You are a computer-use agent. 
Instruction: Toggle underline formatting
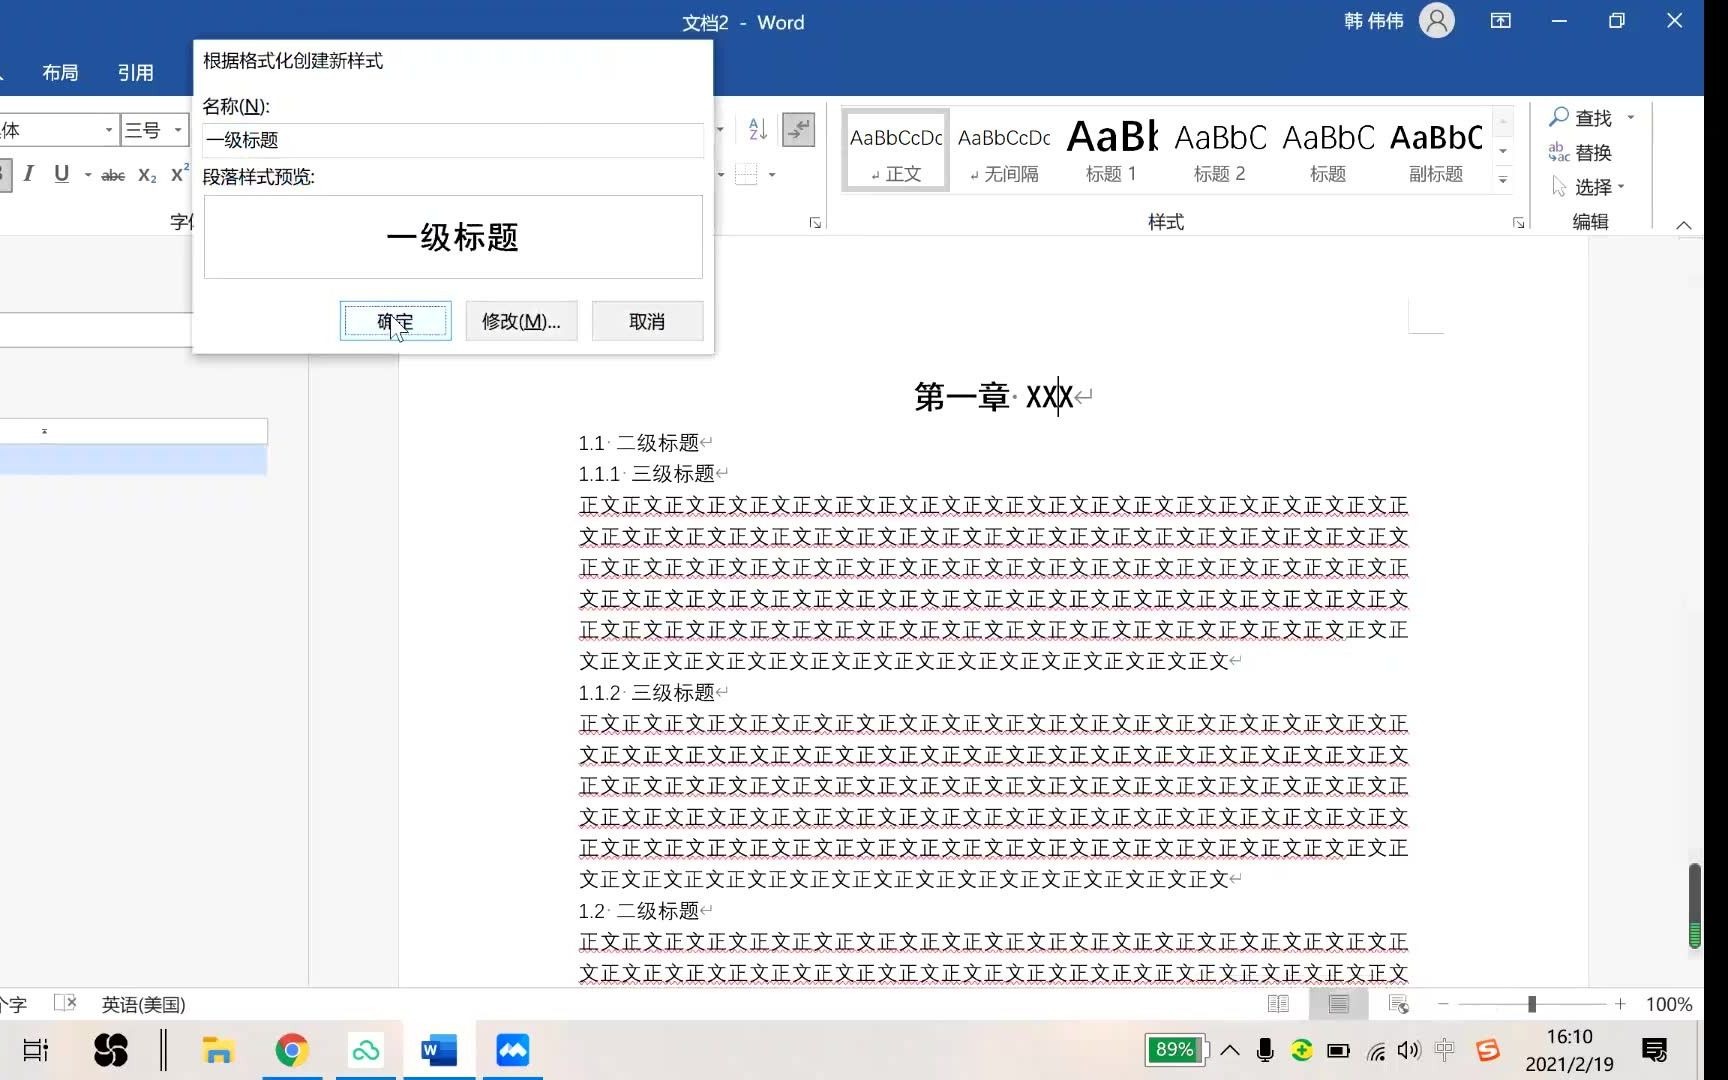61,174
